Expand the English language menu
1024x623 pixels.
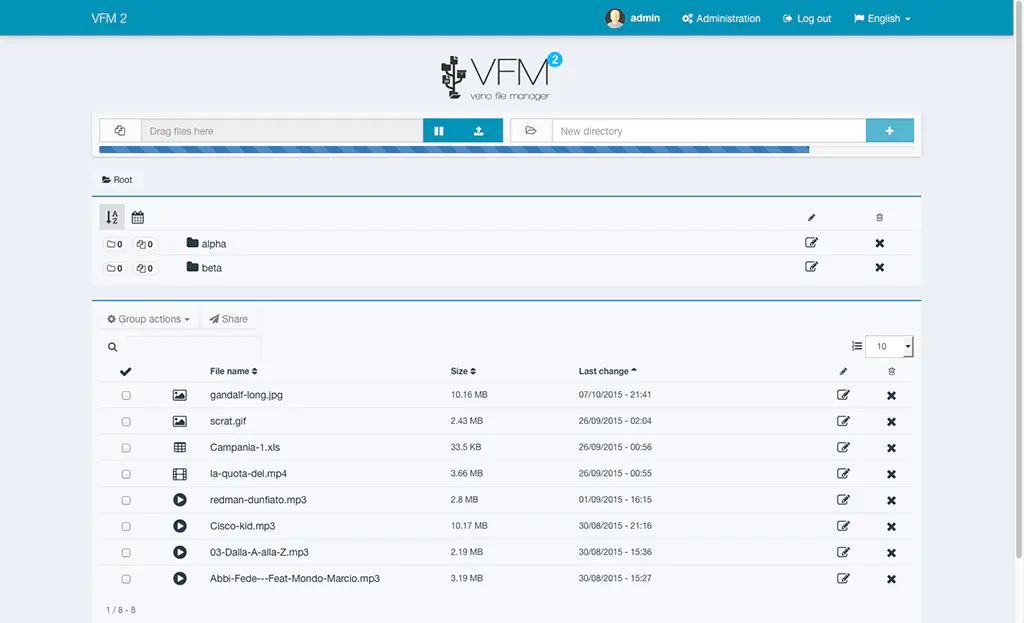(882, 18)
